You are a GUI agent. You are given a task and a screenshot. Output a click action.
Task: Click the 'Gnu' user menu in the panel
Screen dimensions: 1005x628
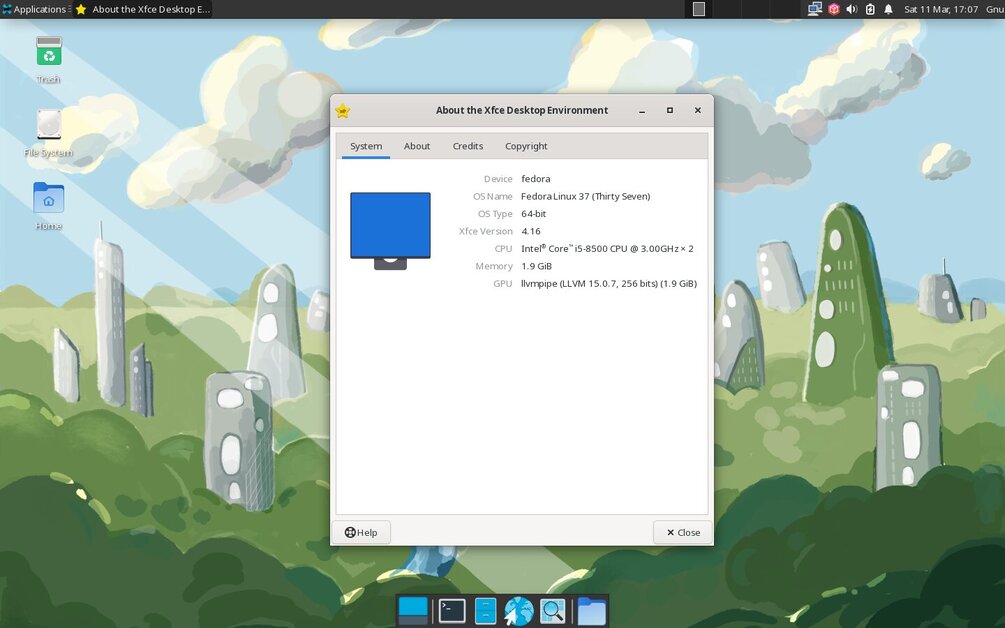995,9
